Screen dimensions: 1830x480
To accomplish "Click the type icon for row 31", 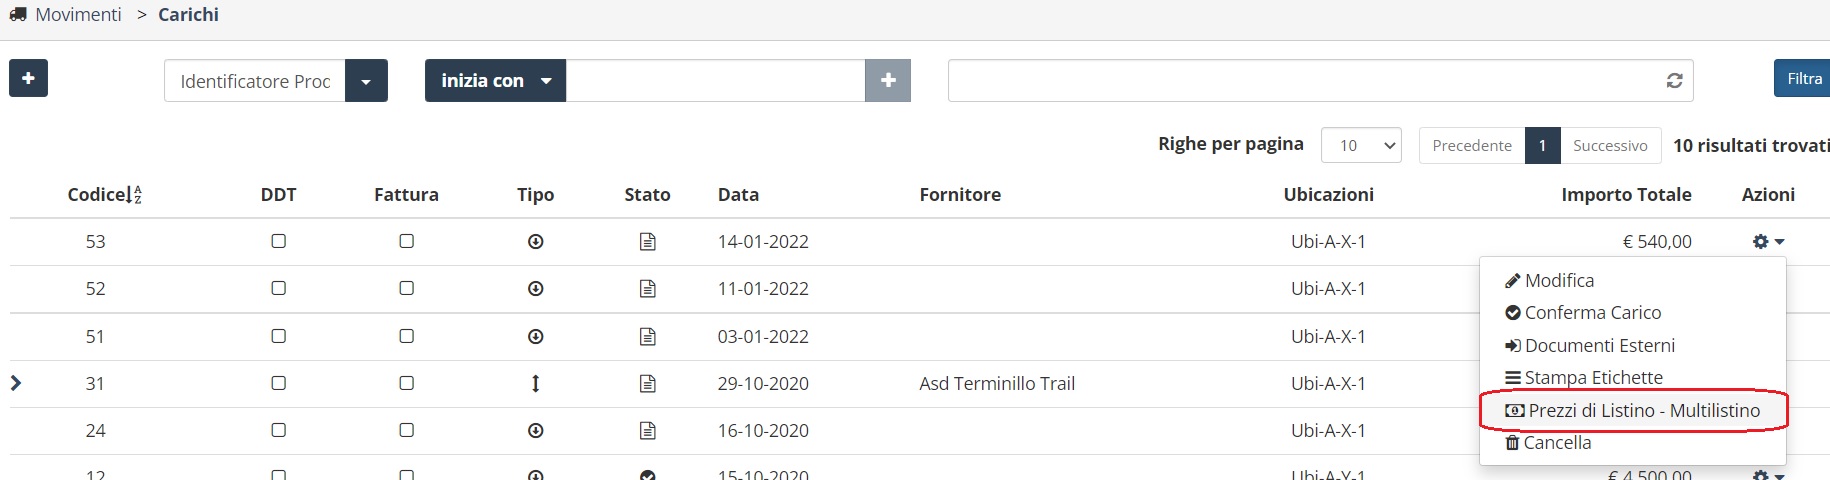I will click(536, 384).
